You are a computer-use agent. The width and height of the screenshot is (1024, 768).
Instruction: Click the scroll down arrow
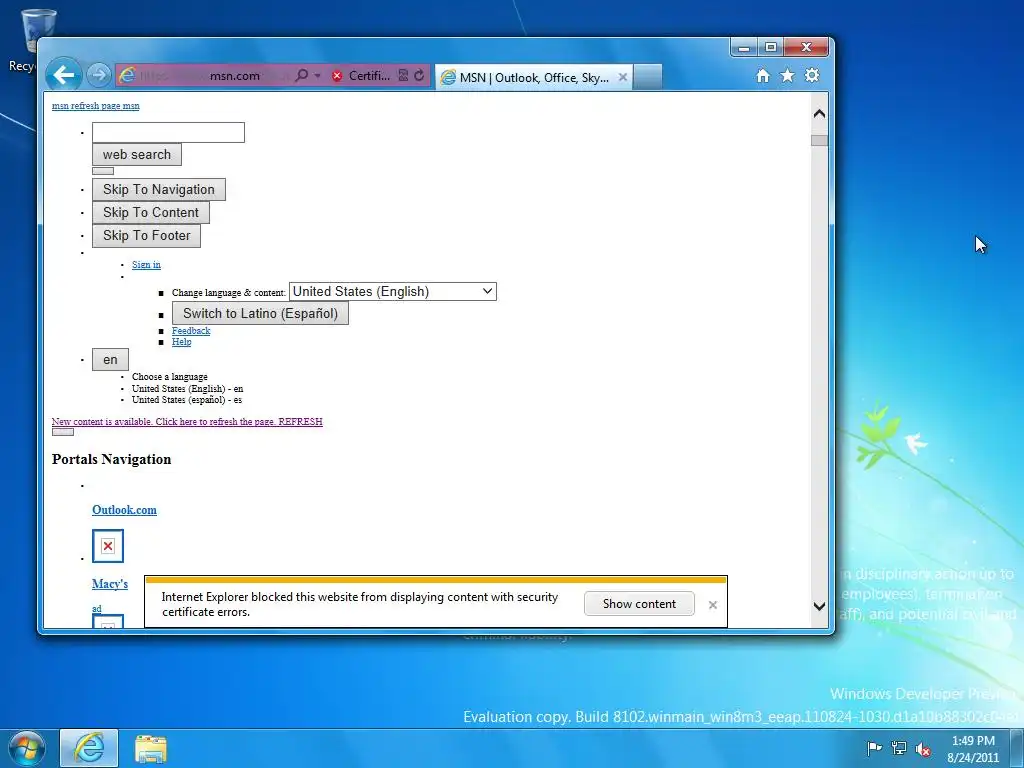coord(820,606)
